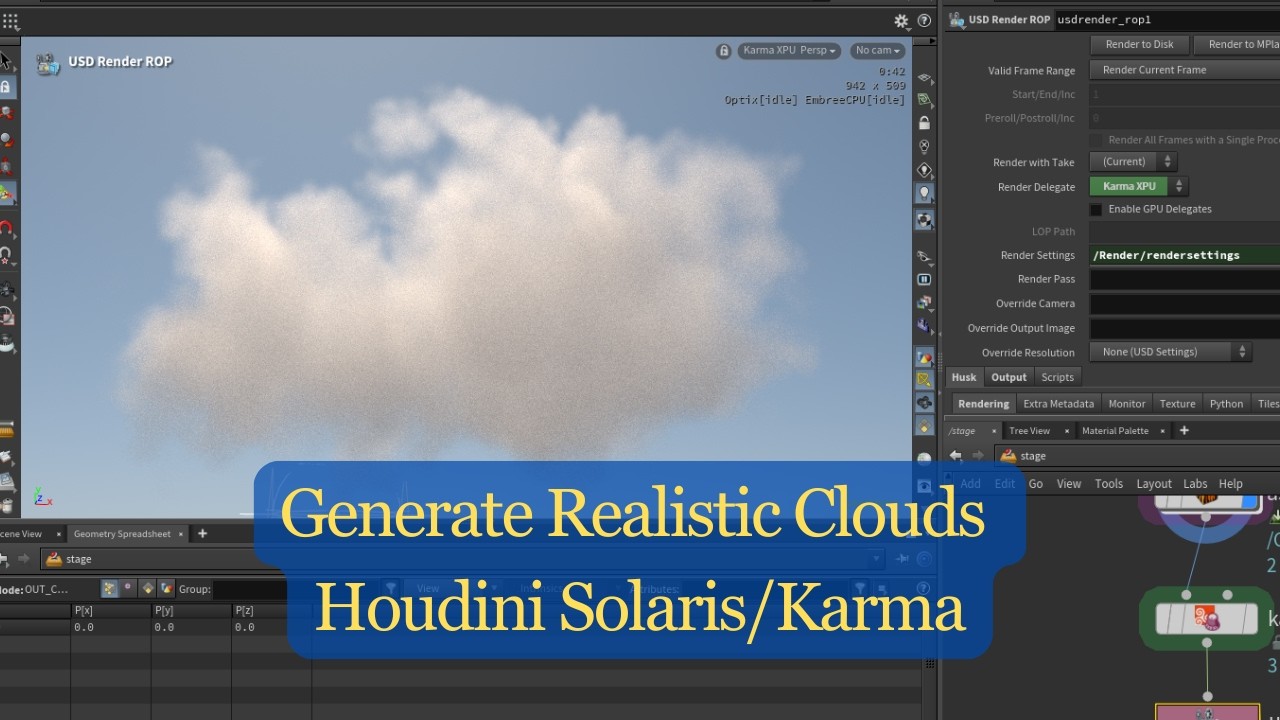Click the USD Render ROP node icon in parameters
The image size is (1280, 720).
(x=957, y=19)
